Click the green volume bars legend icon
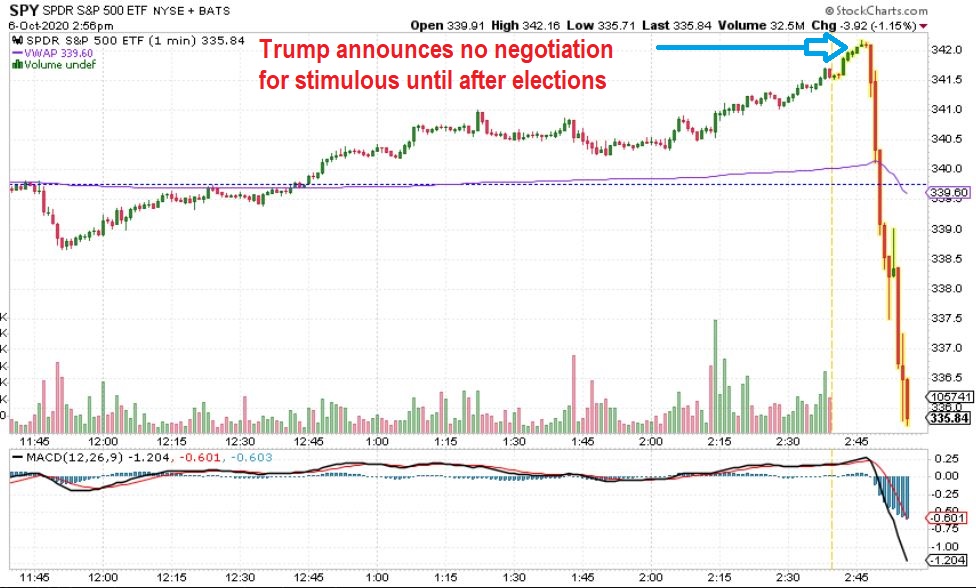 17,64
